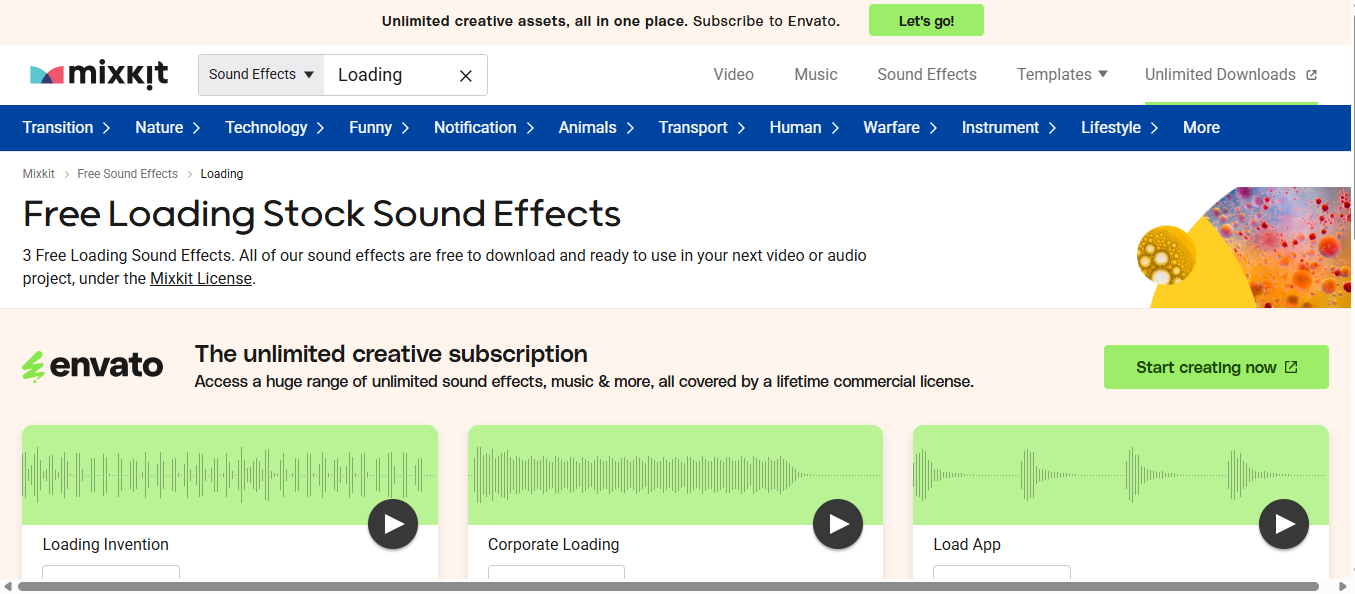Expand the More categories menu
This screenshot has width=1355, height=594.
pyautogui.click(x=1201, y=127)
